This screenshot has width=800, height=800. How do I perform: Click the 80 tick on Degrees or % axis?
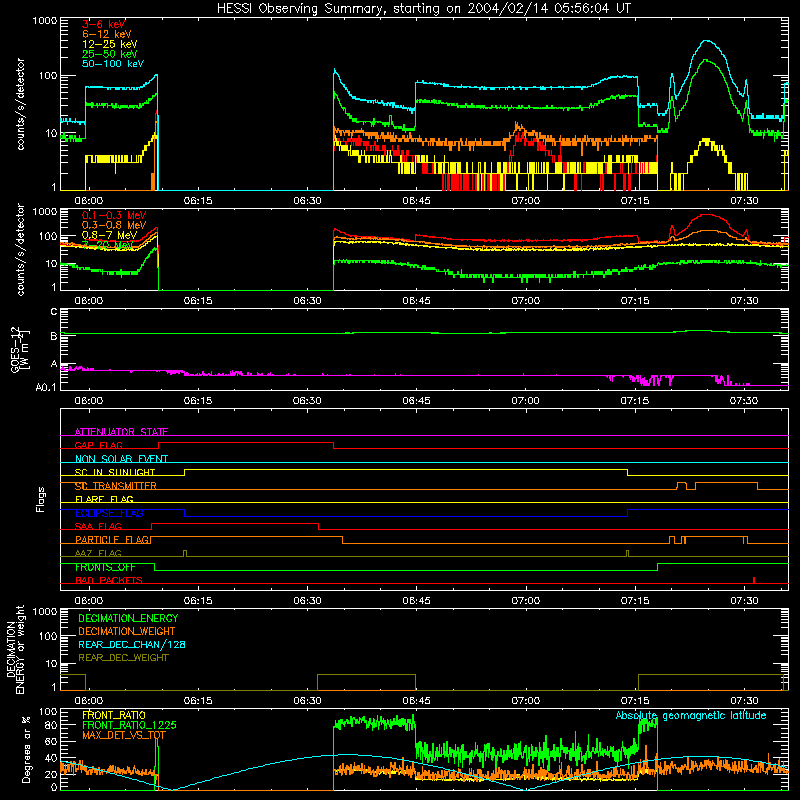point(52,725)
